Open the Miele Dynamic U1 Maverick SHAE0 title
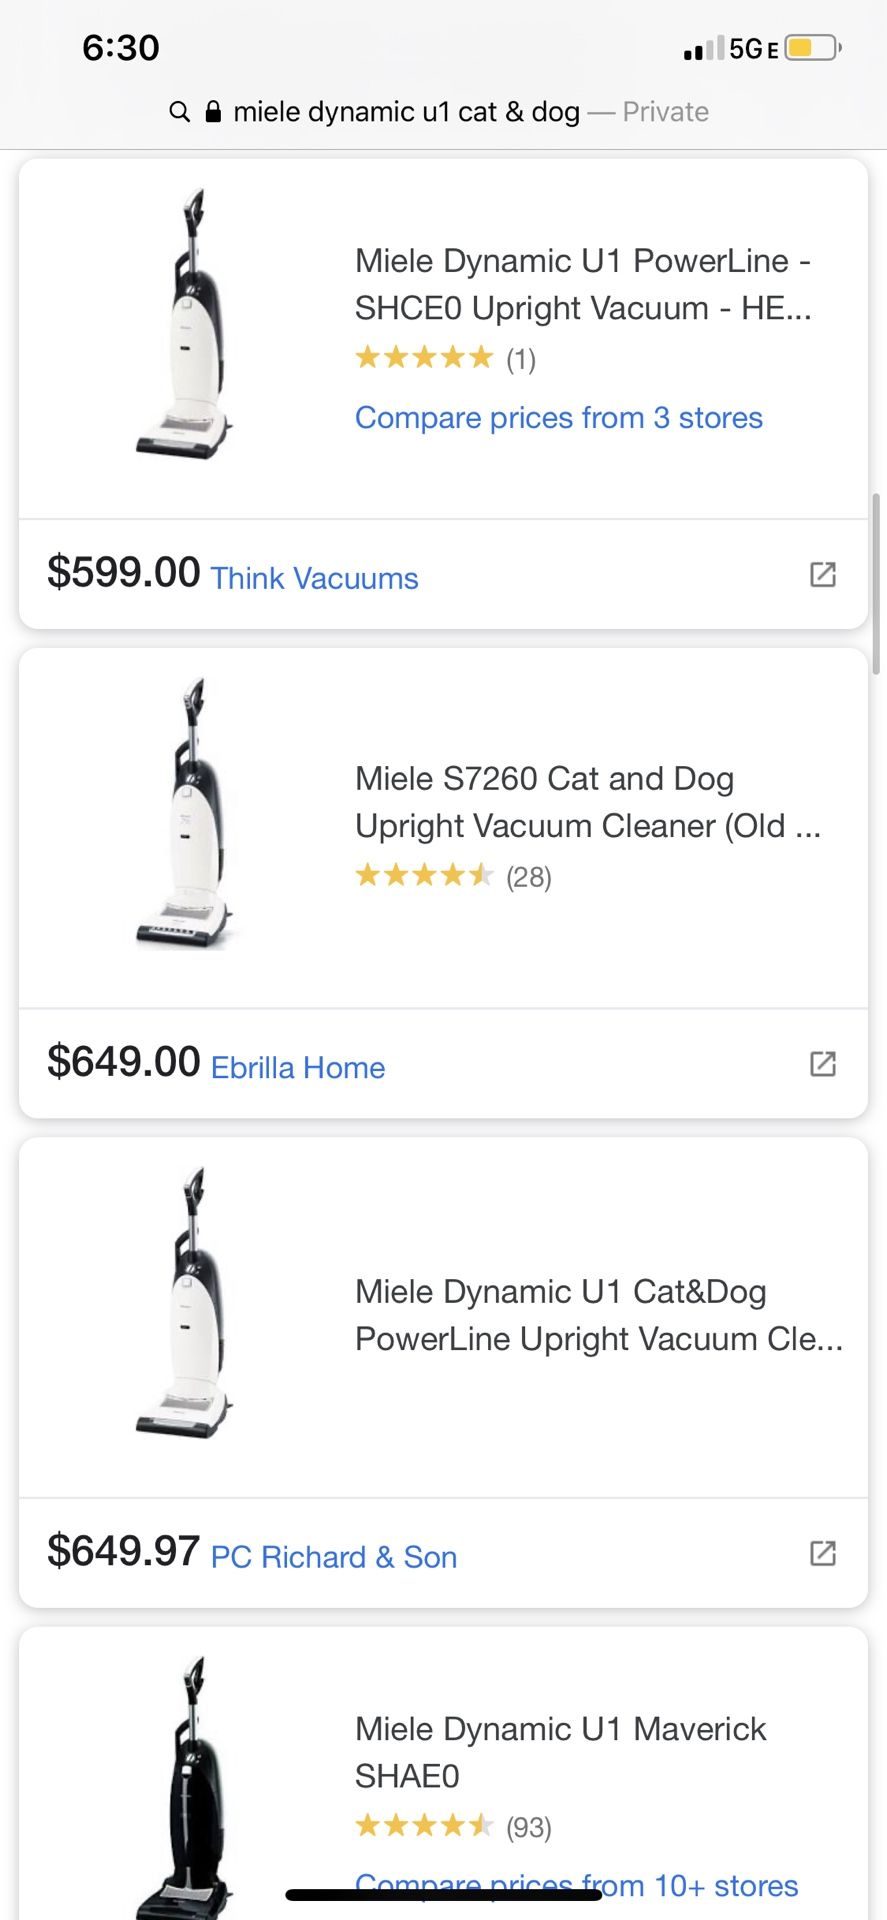Screen dimensions: 887x1920 coord(560,1752)
